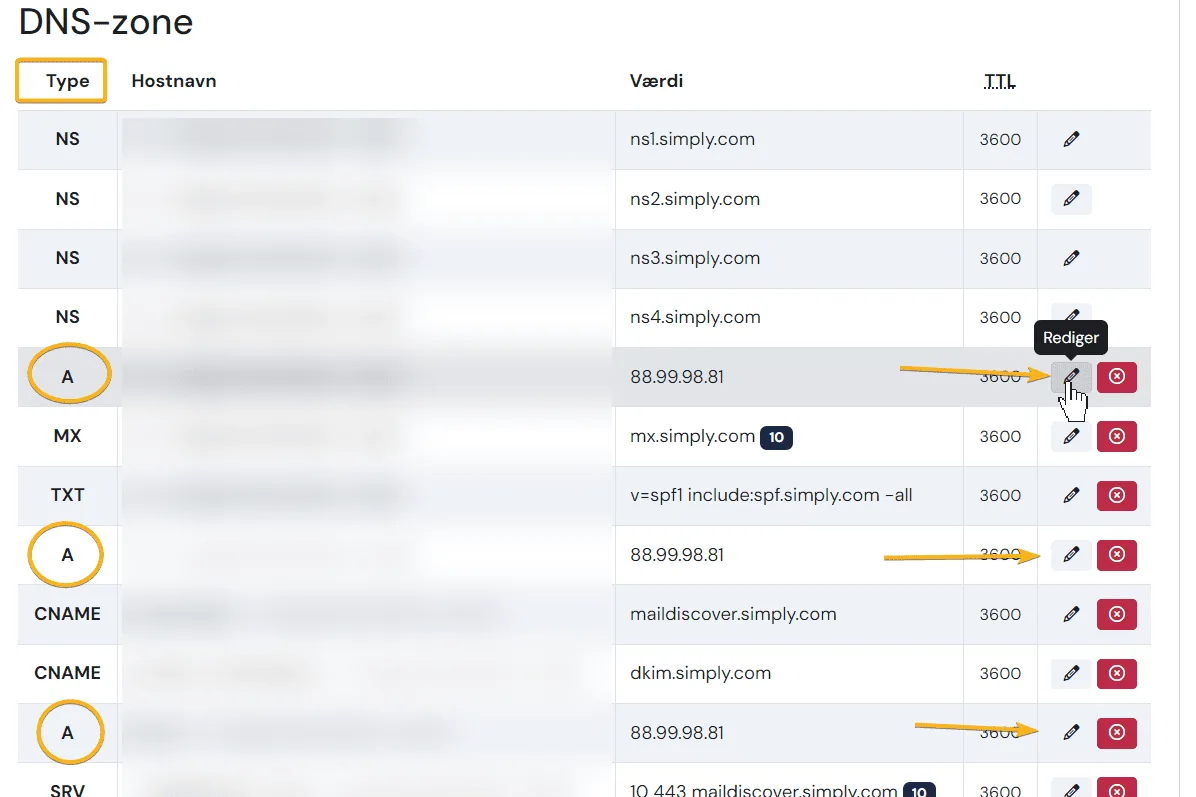Edit the A record just above the SRV row
The image size is (1196, 797).
click(1071, 733)
